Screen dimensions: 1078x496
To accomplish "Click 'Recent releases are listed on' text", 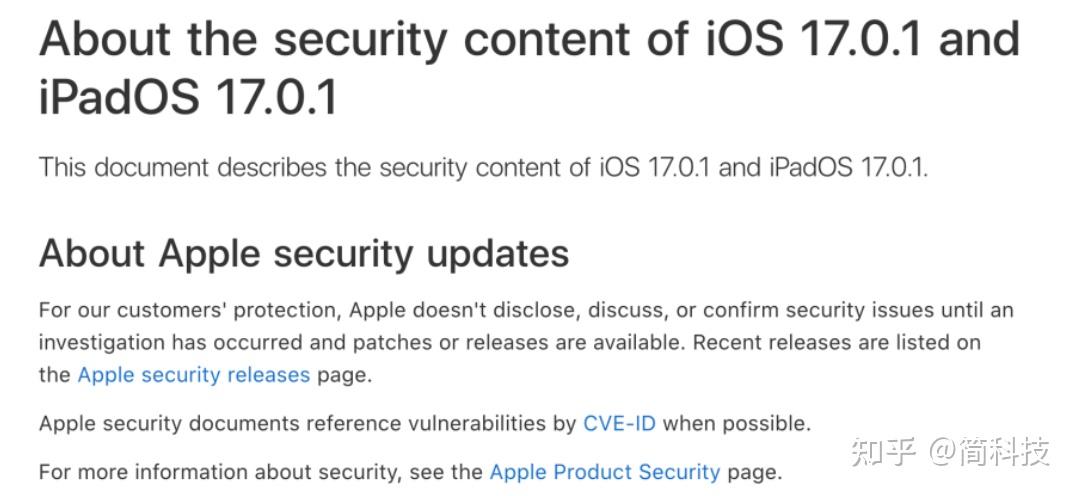I will (836, 343).
